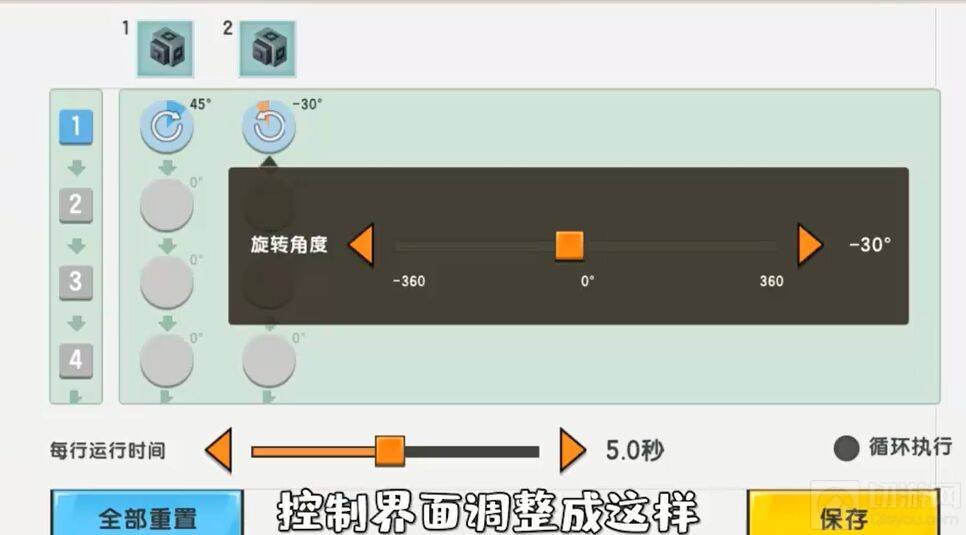Image resolution: width=966 pixels, height=535 pixels.
Task: Click the 旋转角度 slider handle
Action: click(570, 245)
